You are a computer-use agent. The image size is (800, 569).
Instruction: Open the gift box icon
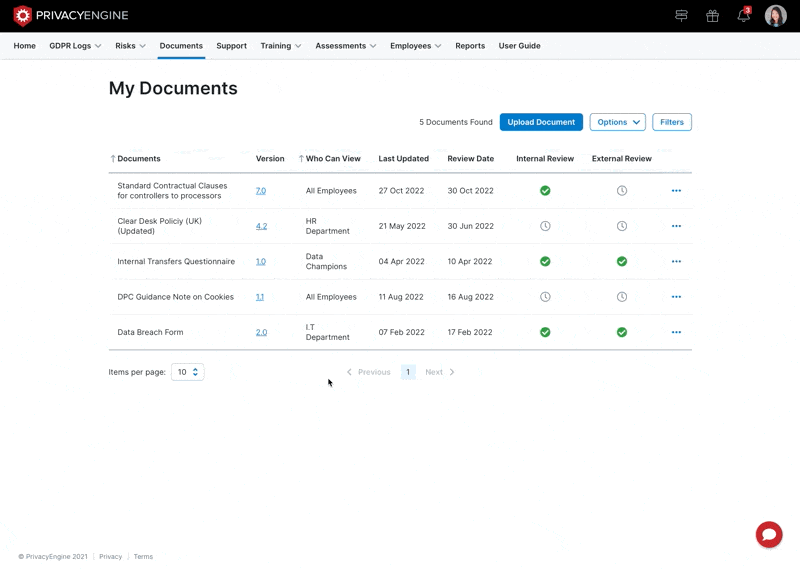tap(712, 16)
